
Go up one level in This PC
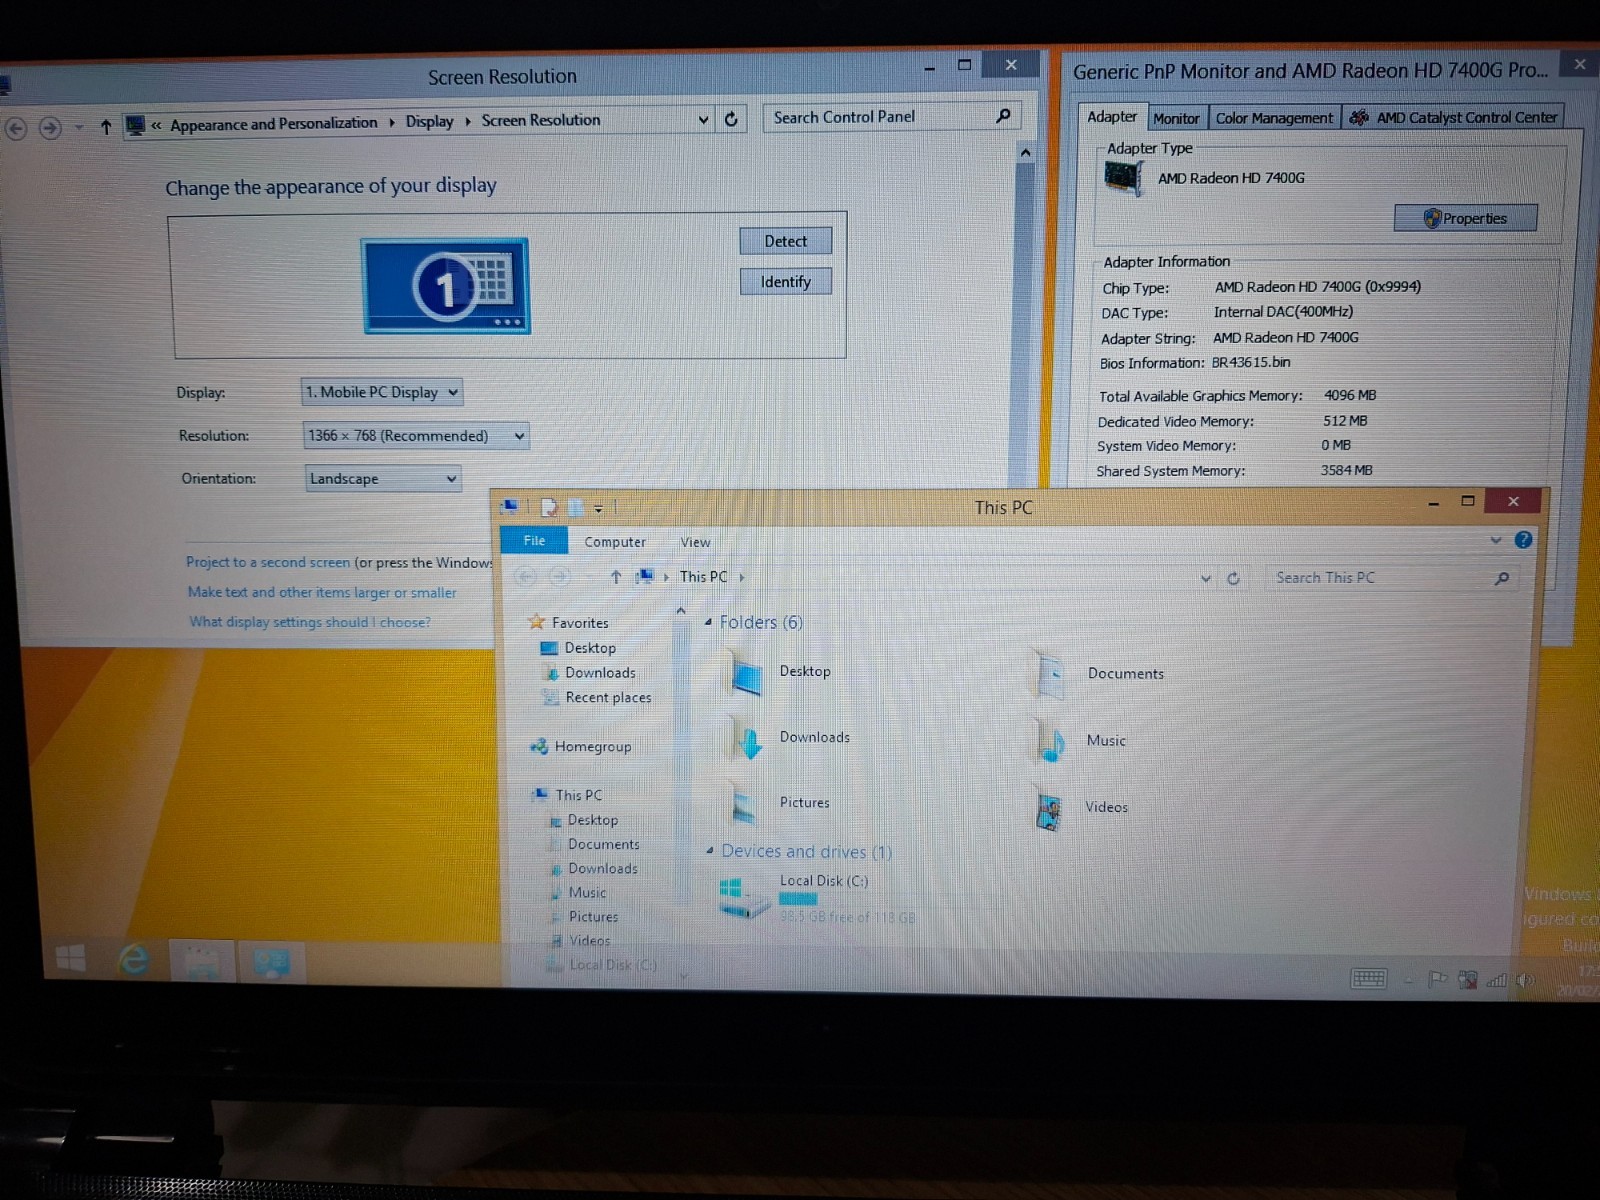(x=616, y=577)
